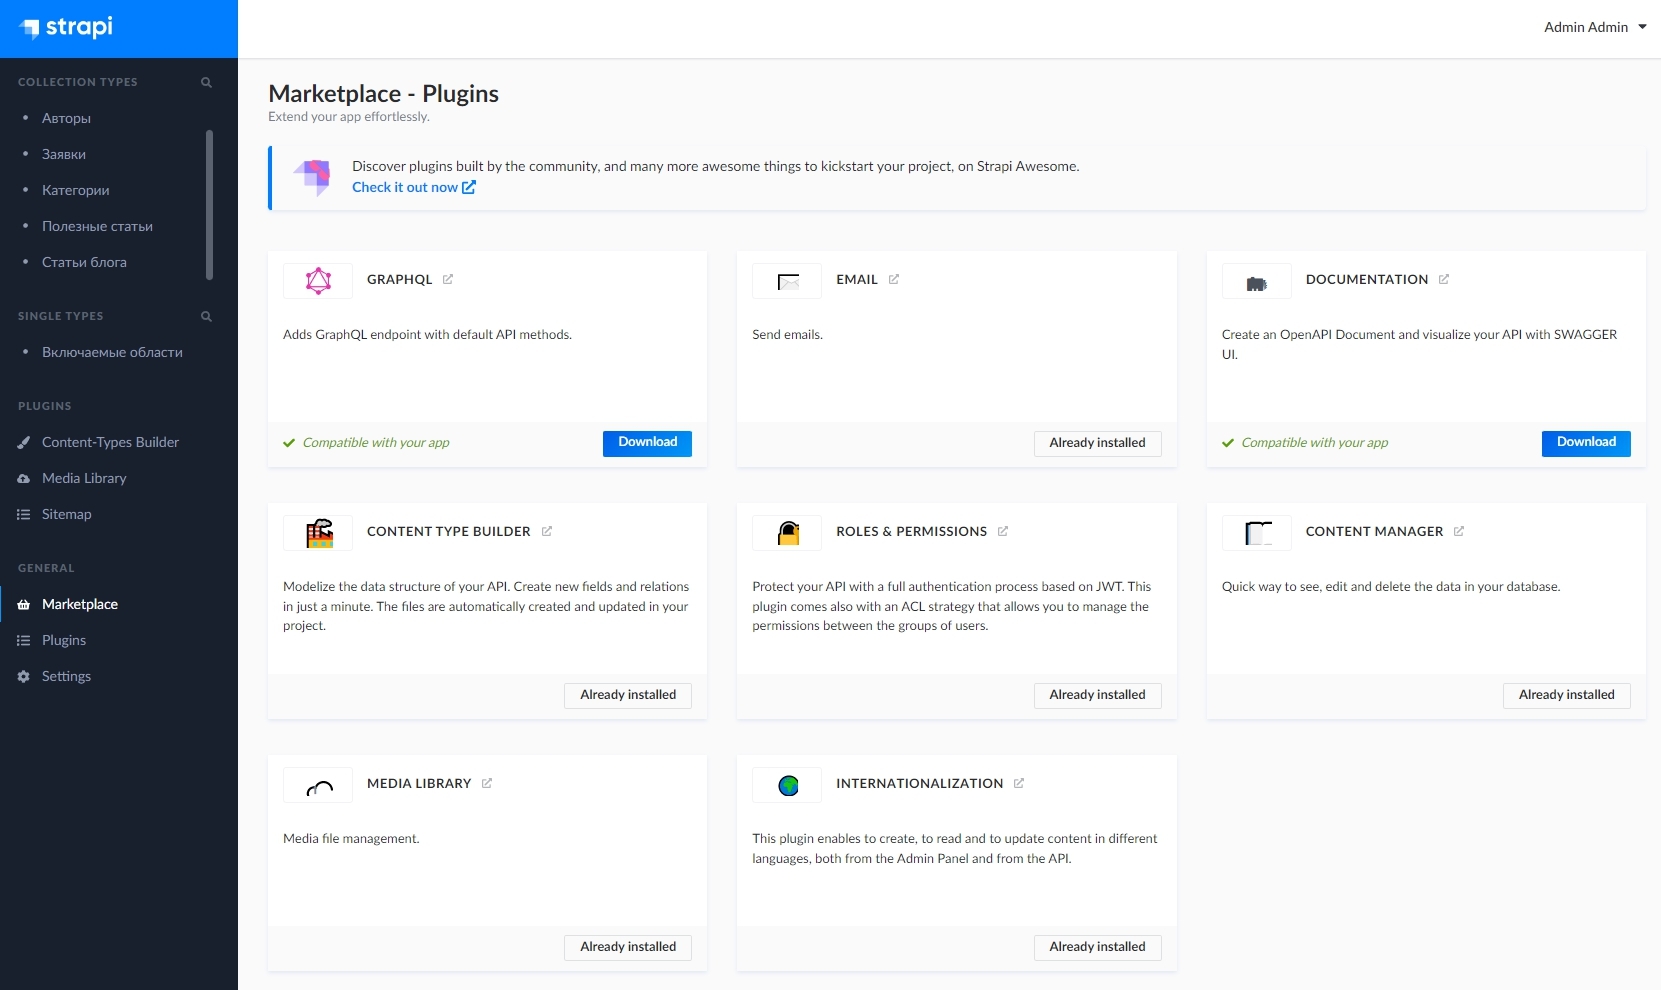Click the external link icon beside Internationalization
The image size is (1661, 990).
coord(1019,783)
